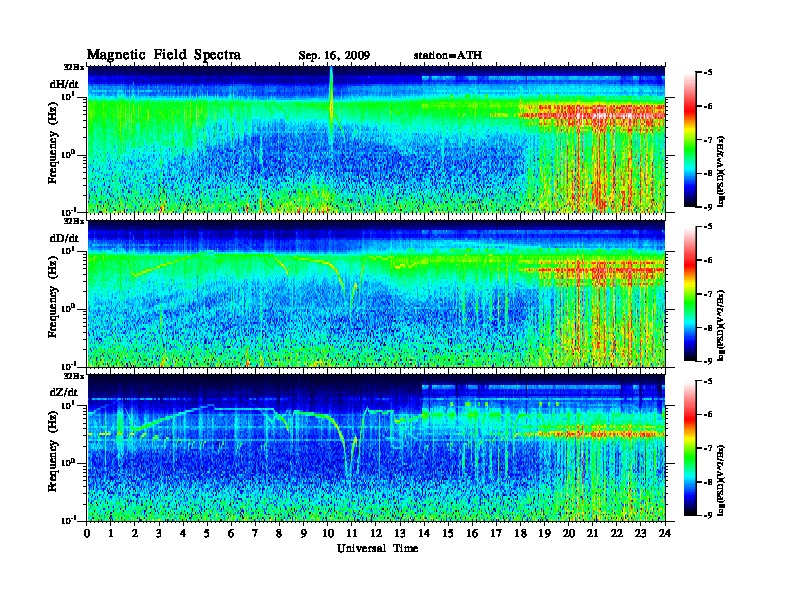The height and width of the screenshot is (612, 792).
Task: Click hour tick label 16 on time axis
Action: click(x=472, y=534)
